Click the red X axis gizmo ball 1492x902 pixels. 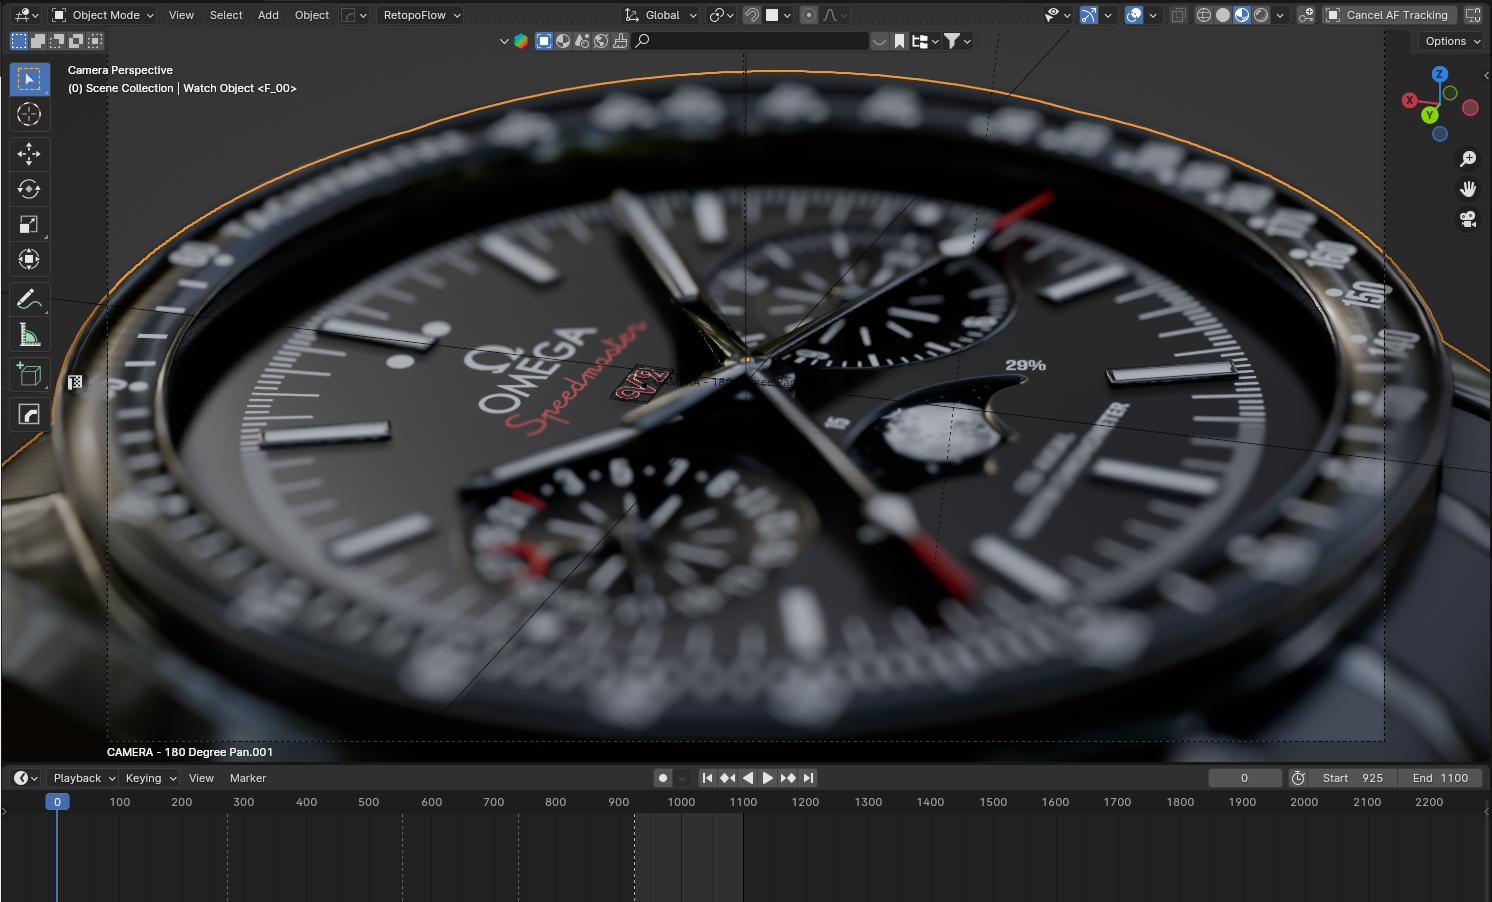[1409, 100]
